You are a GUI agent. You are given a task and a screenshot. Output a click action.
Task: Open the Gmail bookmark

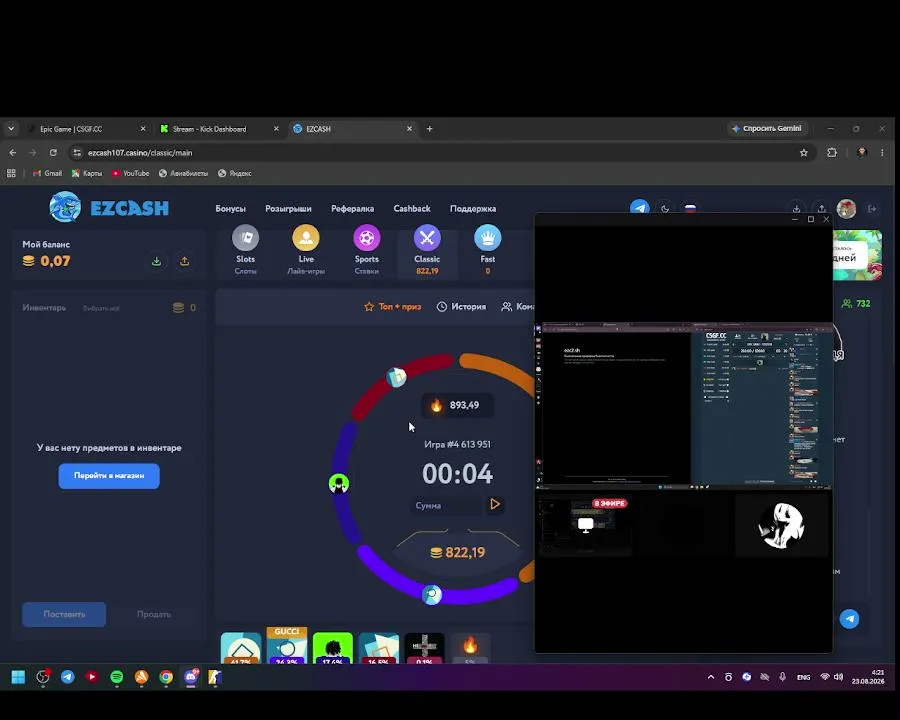tap(47, 173)
